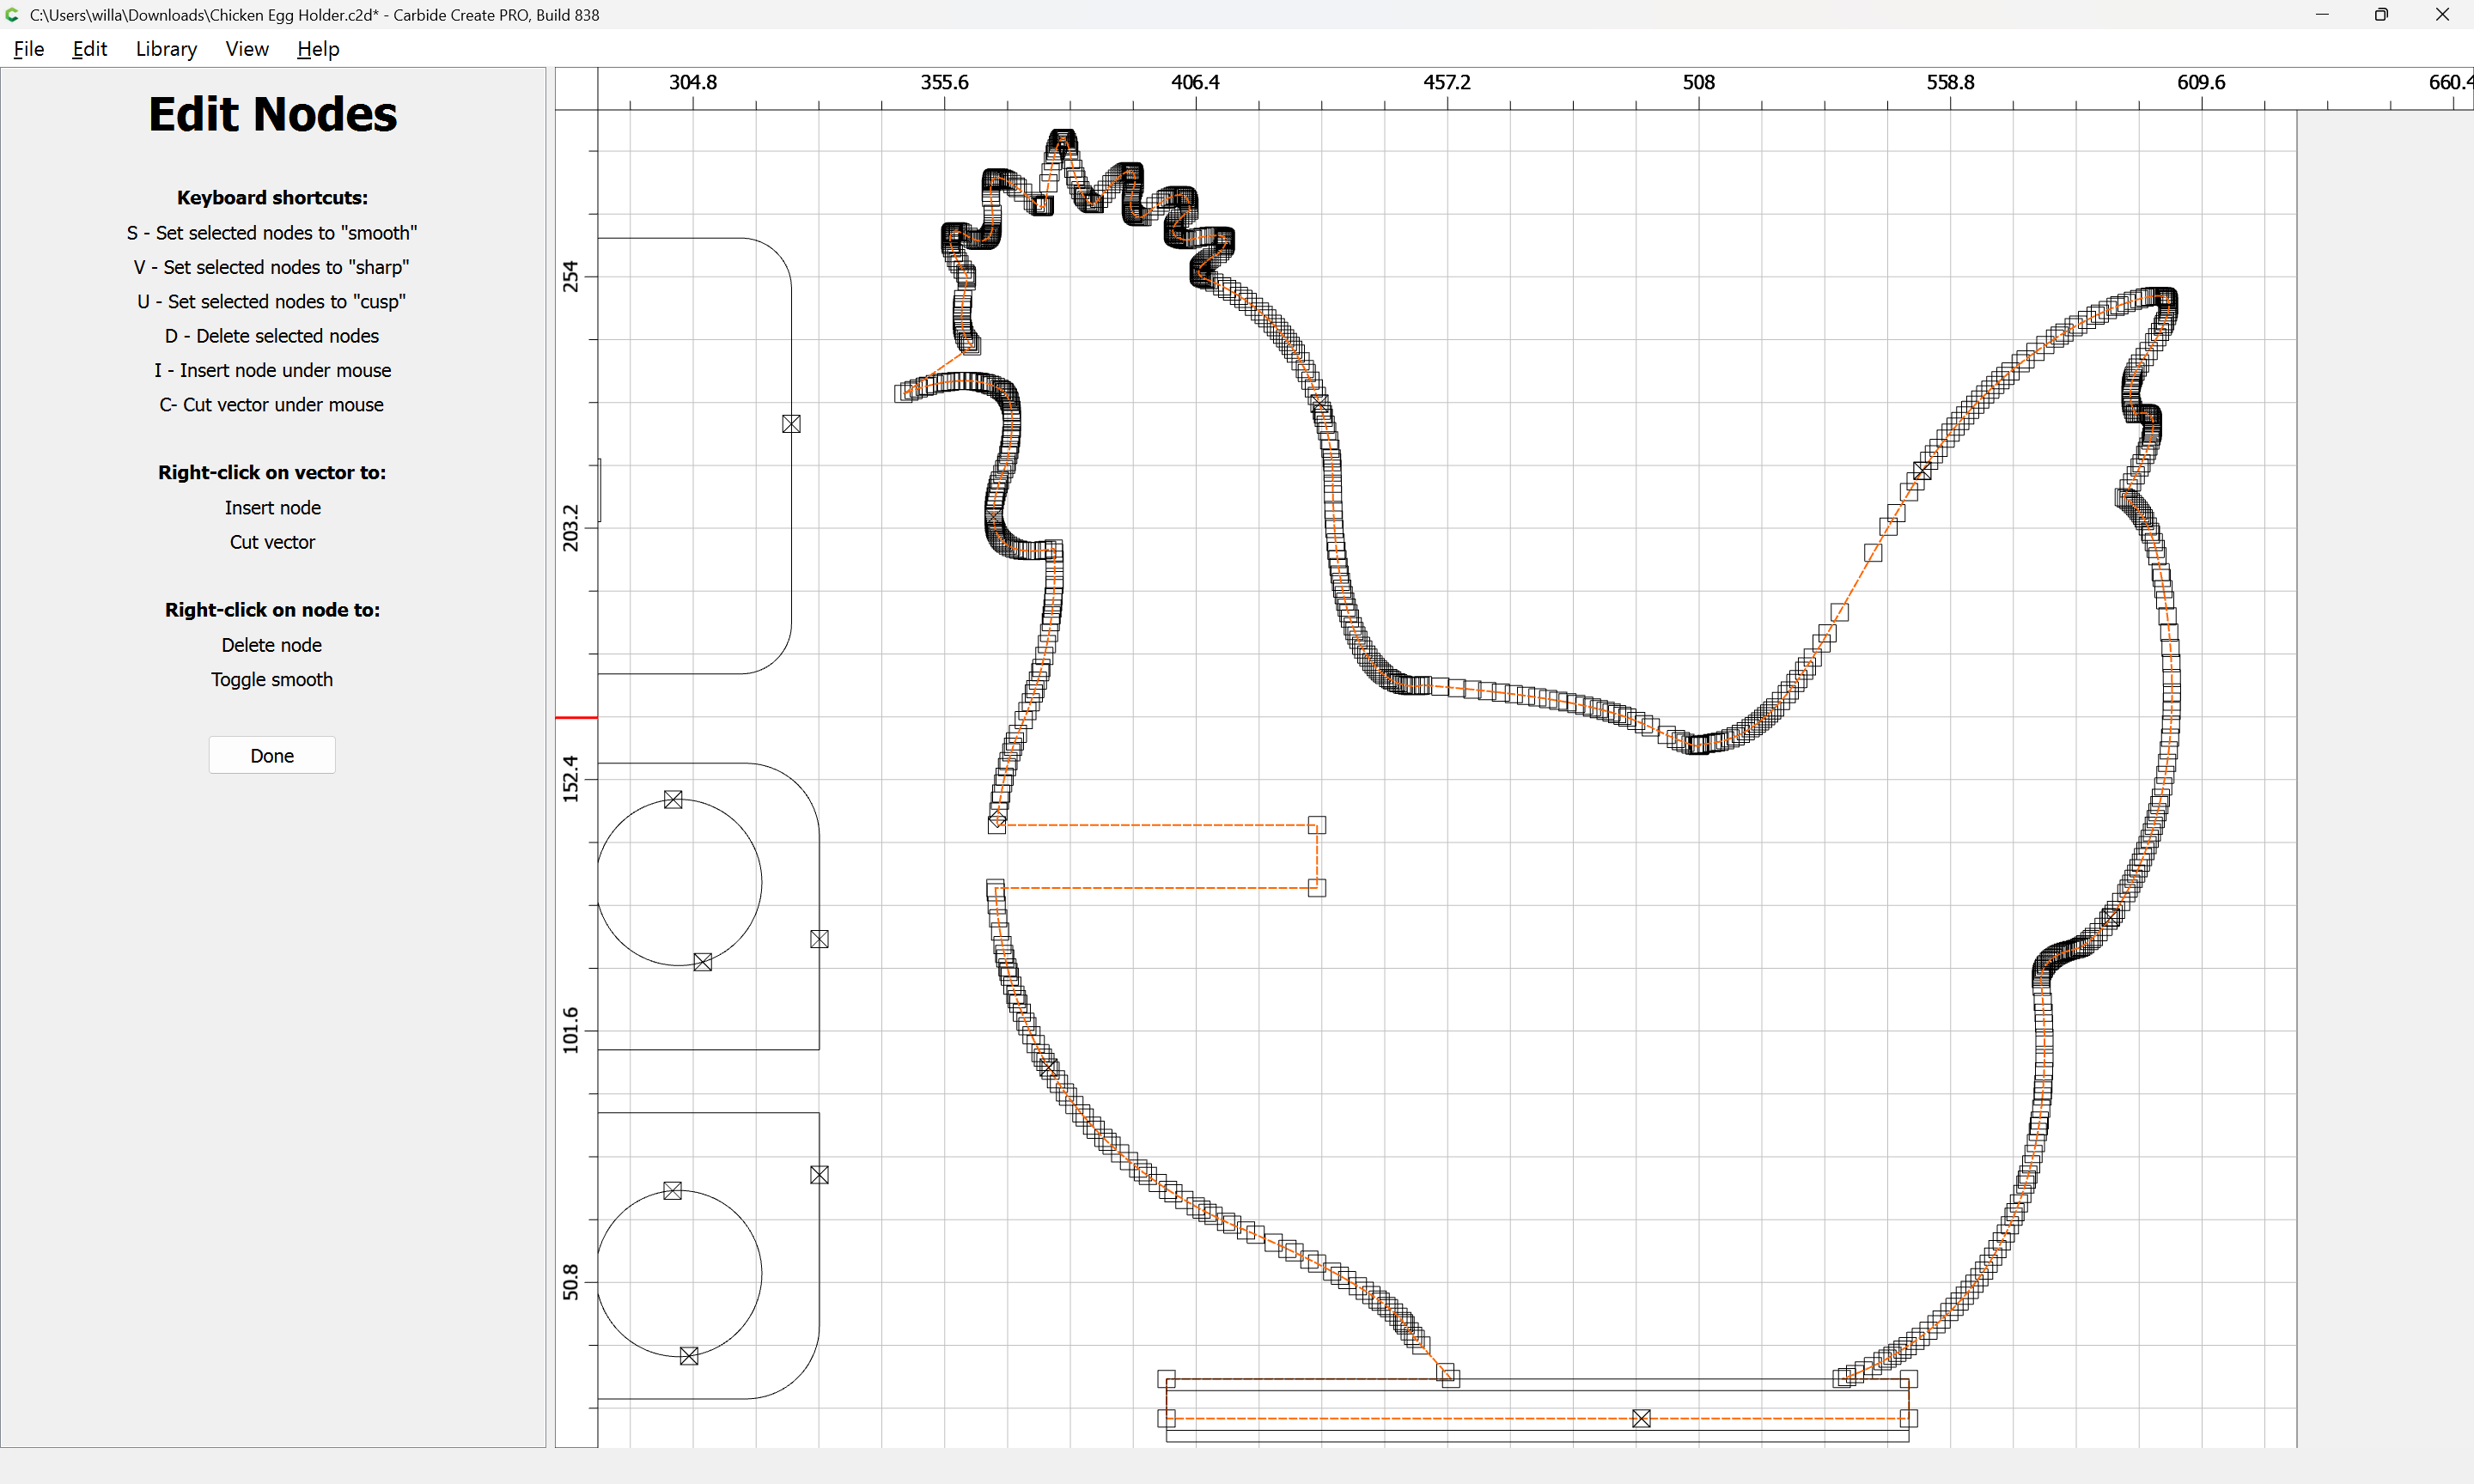2474x1484 pixels.
Task: Select crossed node on top-left rounded rectangle's right edge
Action: (x=791, y=424)
